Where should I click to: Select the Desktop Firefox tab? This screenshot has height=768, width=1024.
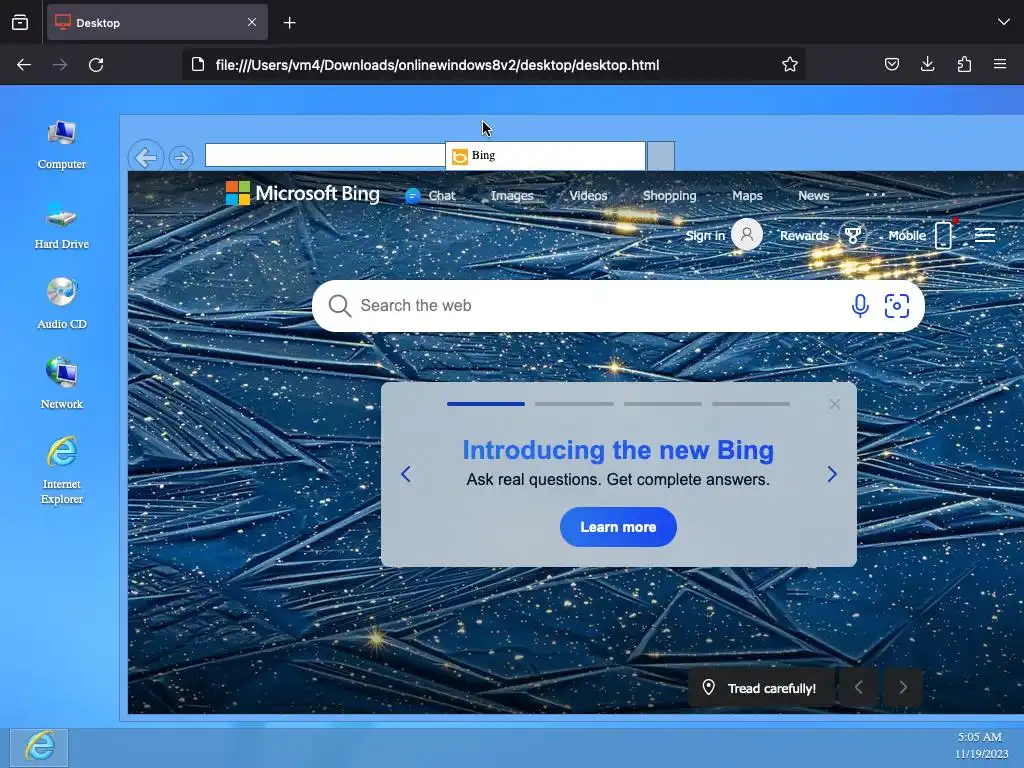(x=157, y=23)
